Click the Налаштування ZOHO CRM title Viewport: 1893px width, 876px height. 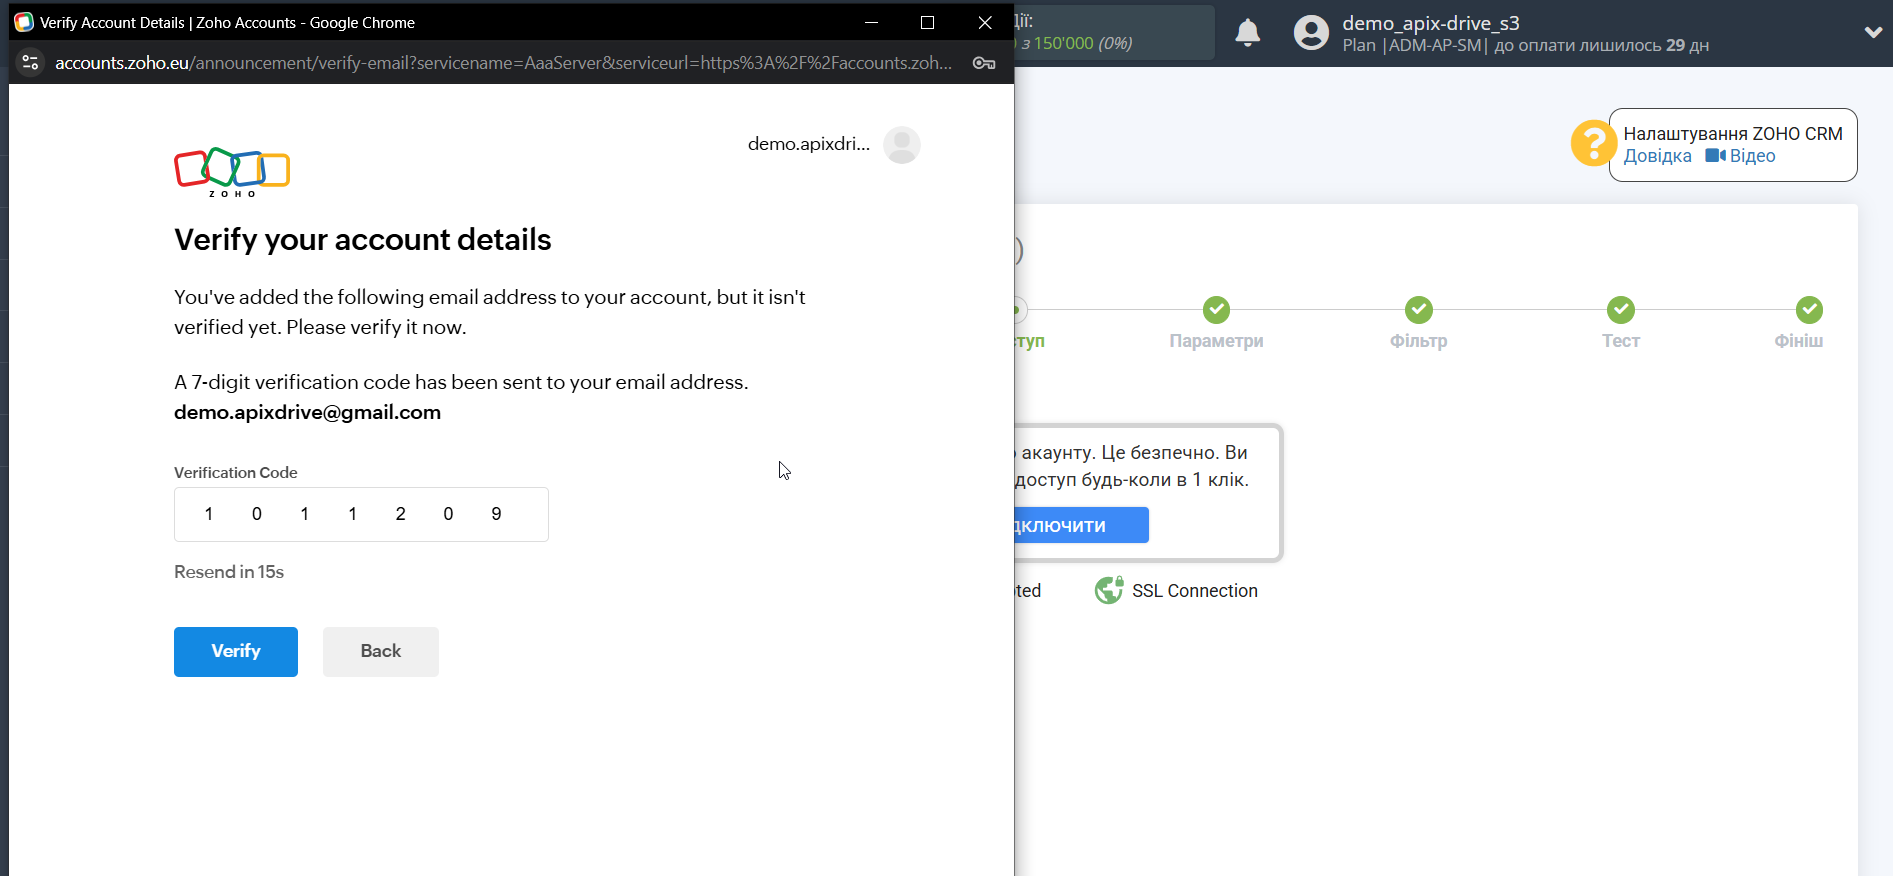tap(1732, 134)
